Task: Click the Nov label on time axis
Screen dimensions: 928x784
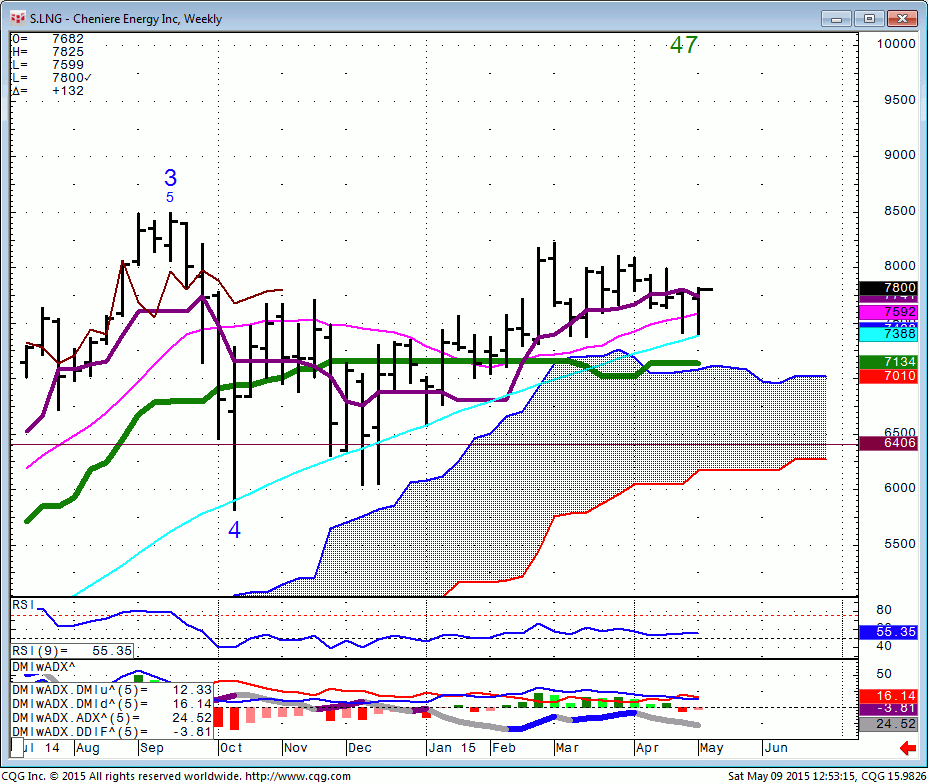Action: tap(295, 748)
